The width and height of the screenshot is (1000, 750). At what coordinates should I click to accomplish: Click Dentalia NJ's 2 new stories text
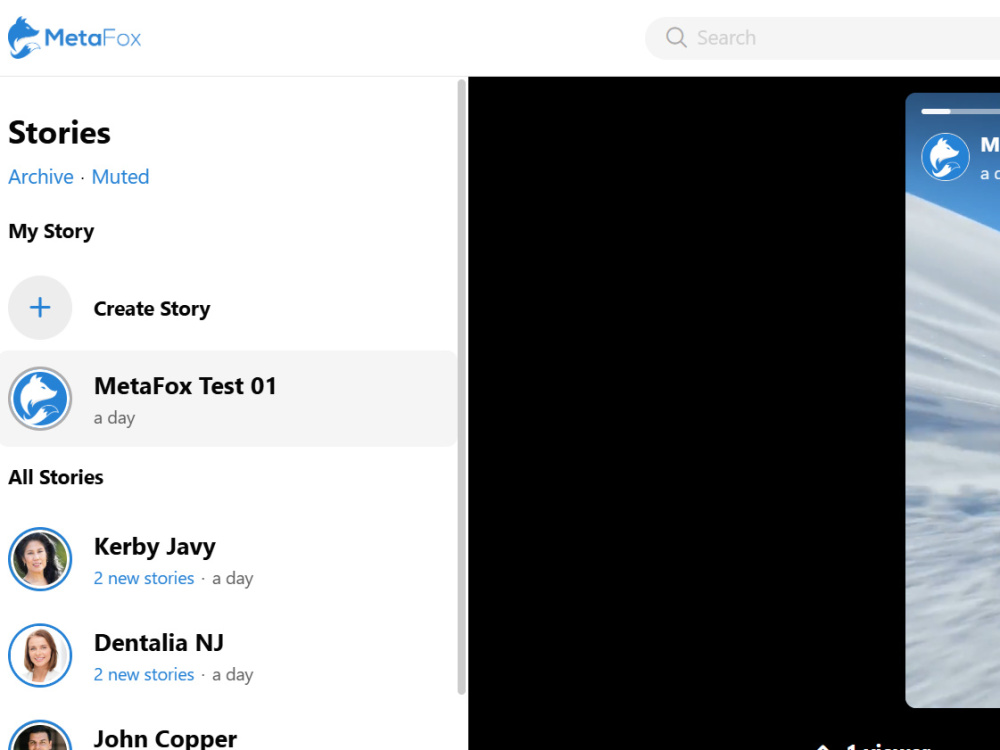143,674
